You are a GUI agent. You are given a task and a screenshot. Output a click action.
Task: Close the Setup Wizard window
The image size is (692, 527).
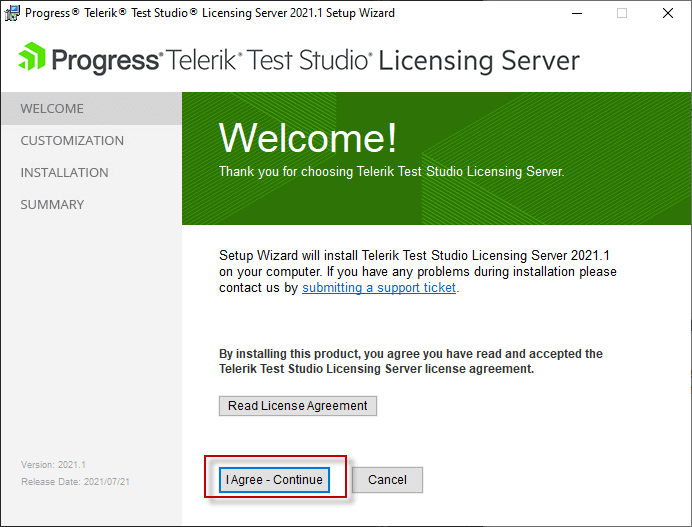668,13
